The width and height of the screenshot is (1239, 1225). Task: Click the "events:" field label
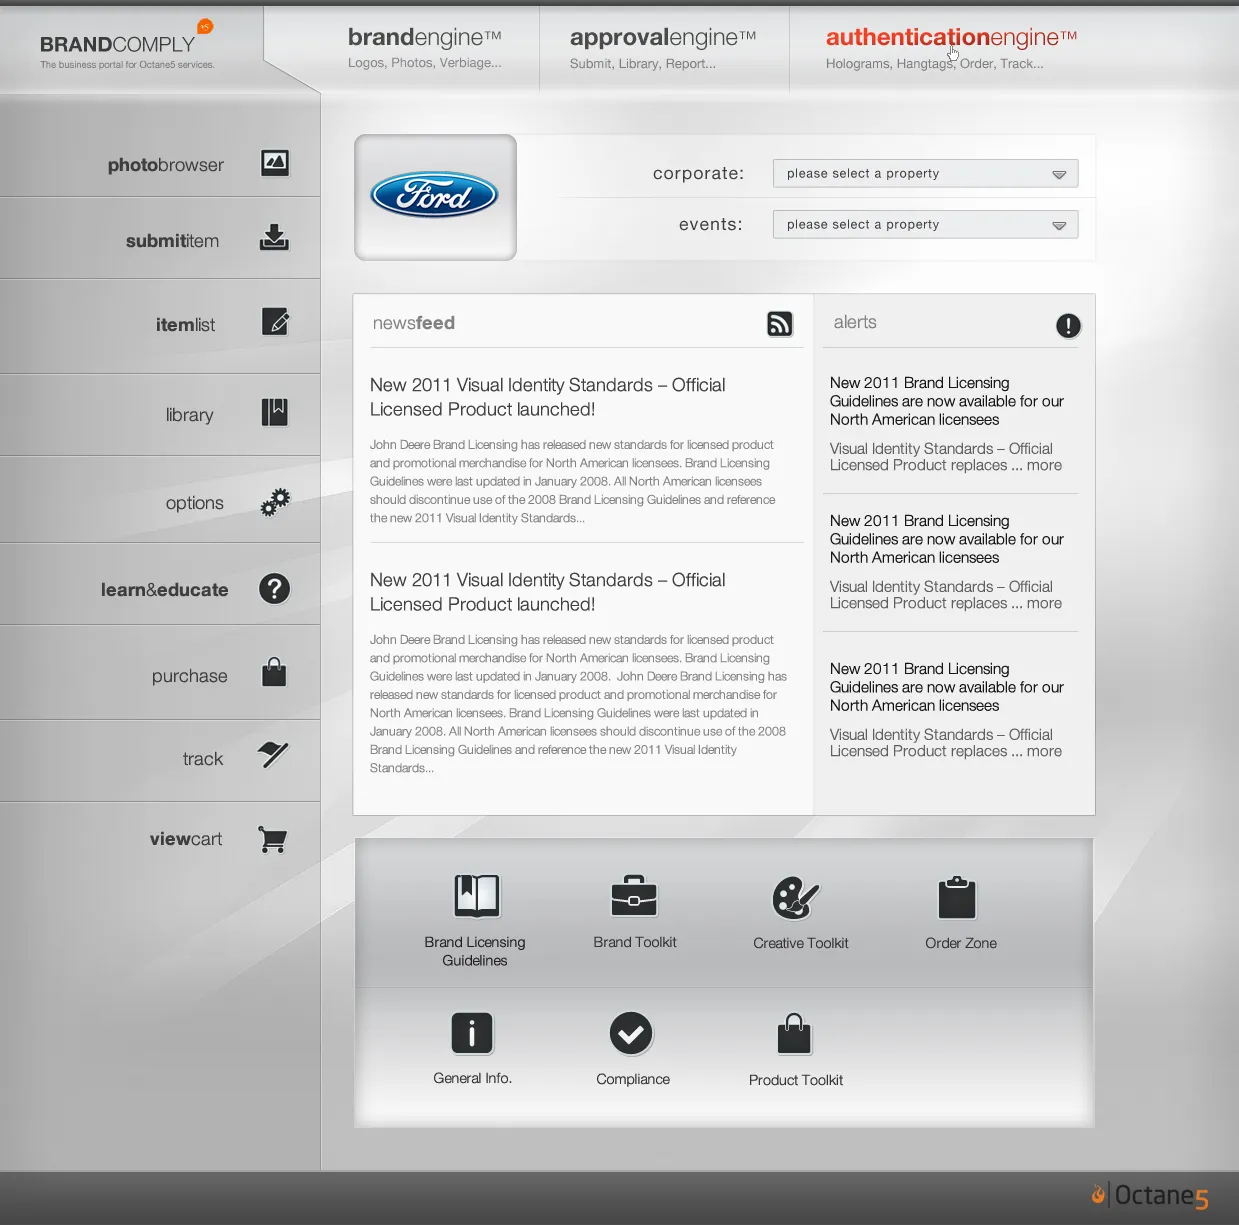click(711, 225)
